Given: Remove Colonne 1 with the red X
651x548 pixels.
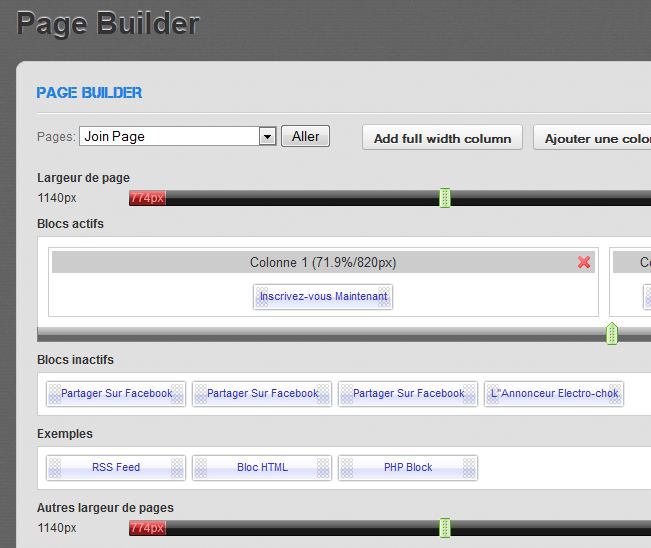Looking at the screenshot, I should pos(584,262).
